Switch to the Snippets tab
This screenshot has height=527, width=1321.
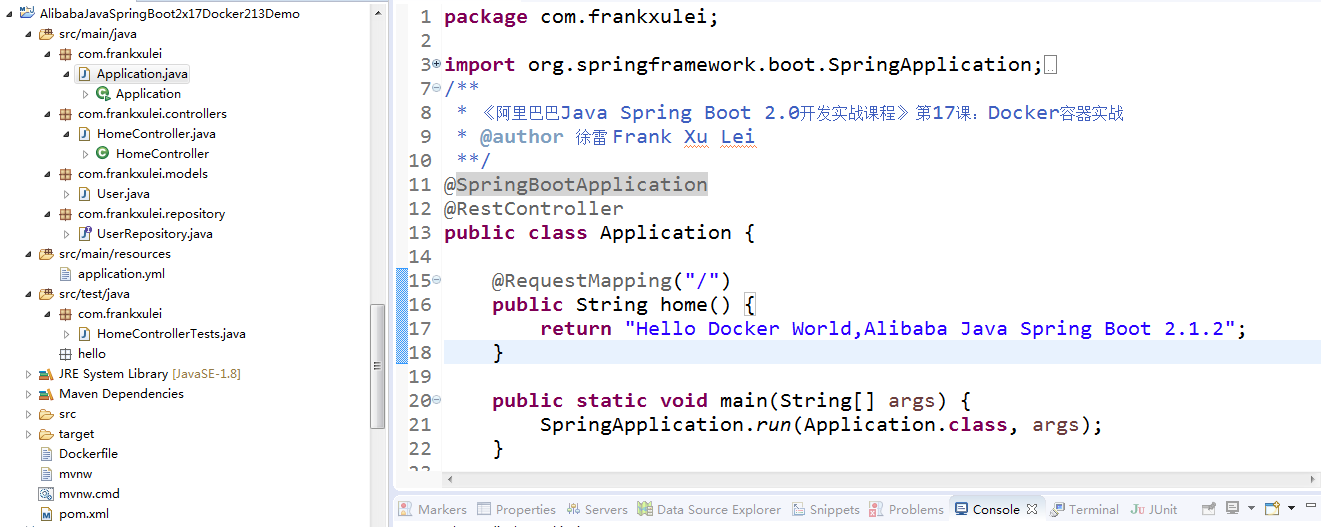pyautogui.click(x=826, y=509)
